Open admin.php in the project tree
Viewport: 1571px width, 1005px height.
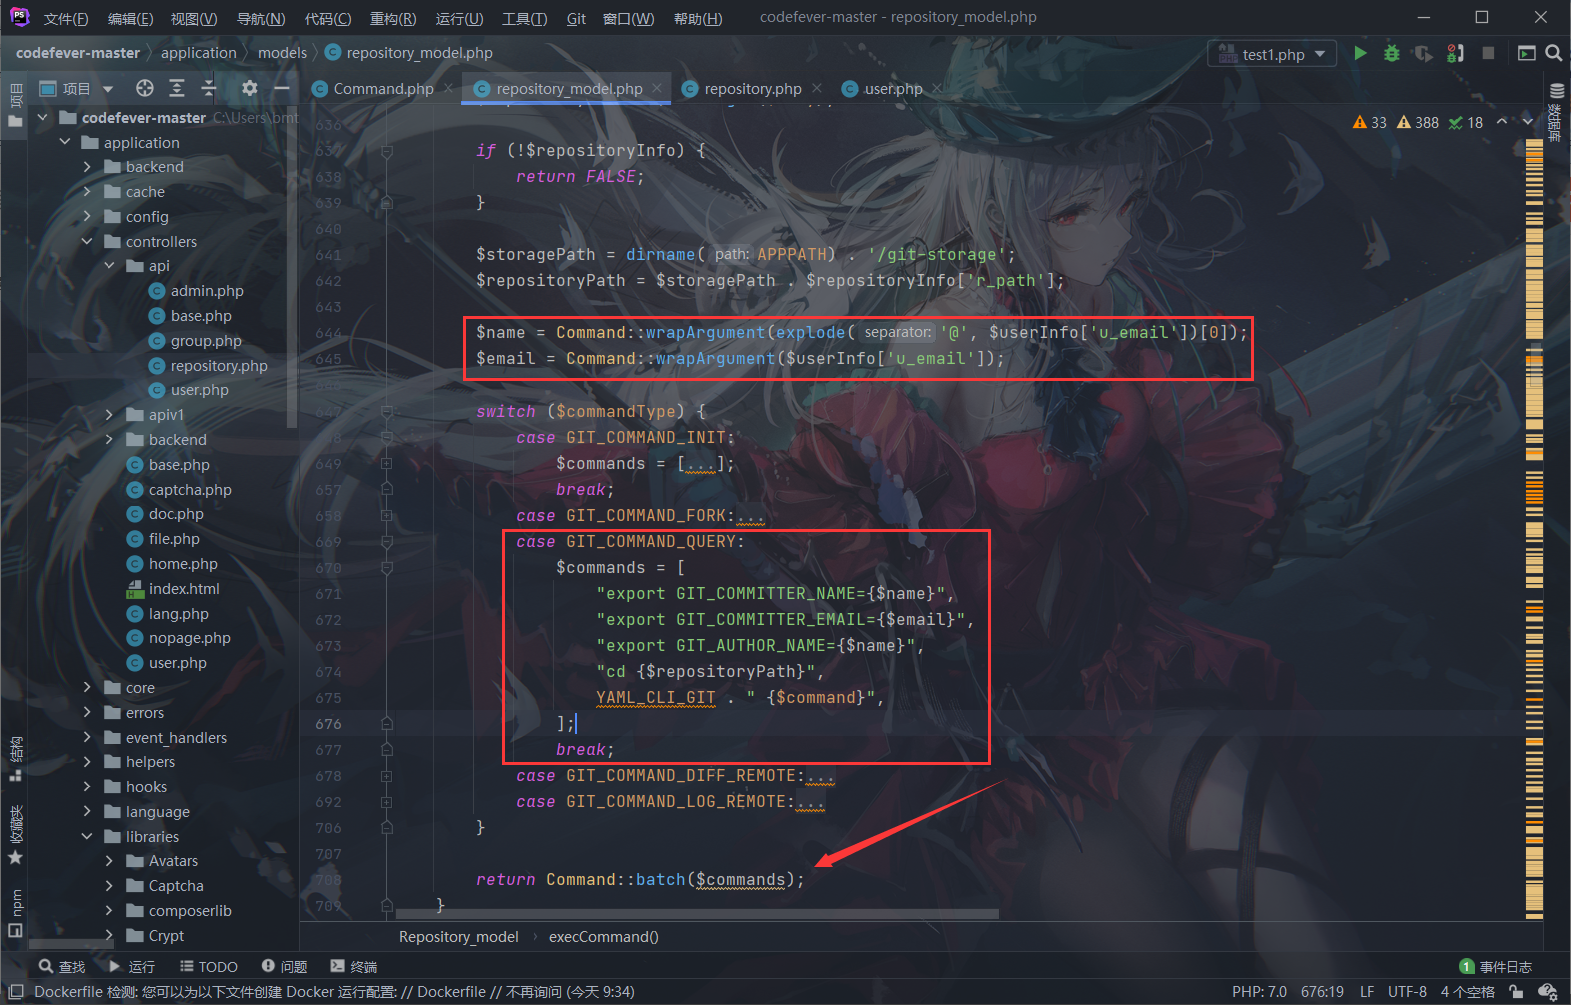click(x=207, y=291)
